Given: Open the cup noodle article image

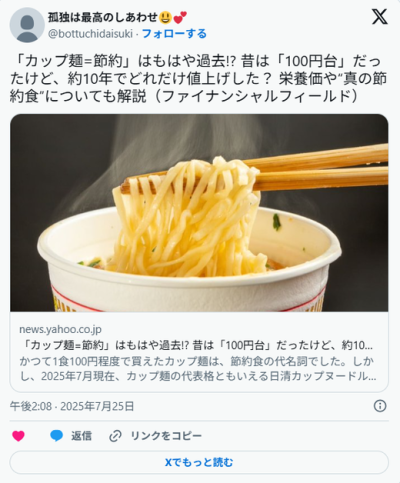Looking at the screenshot, I should (199, 213).
